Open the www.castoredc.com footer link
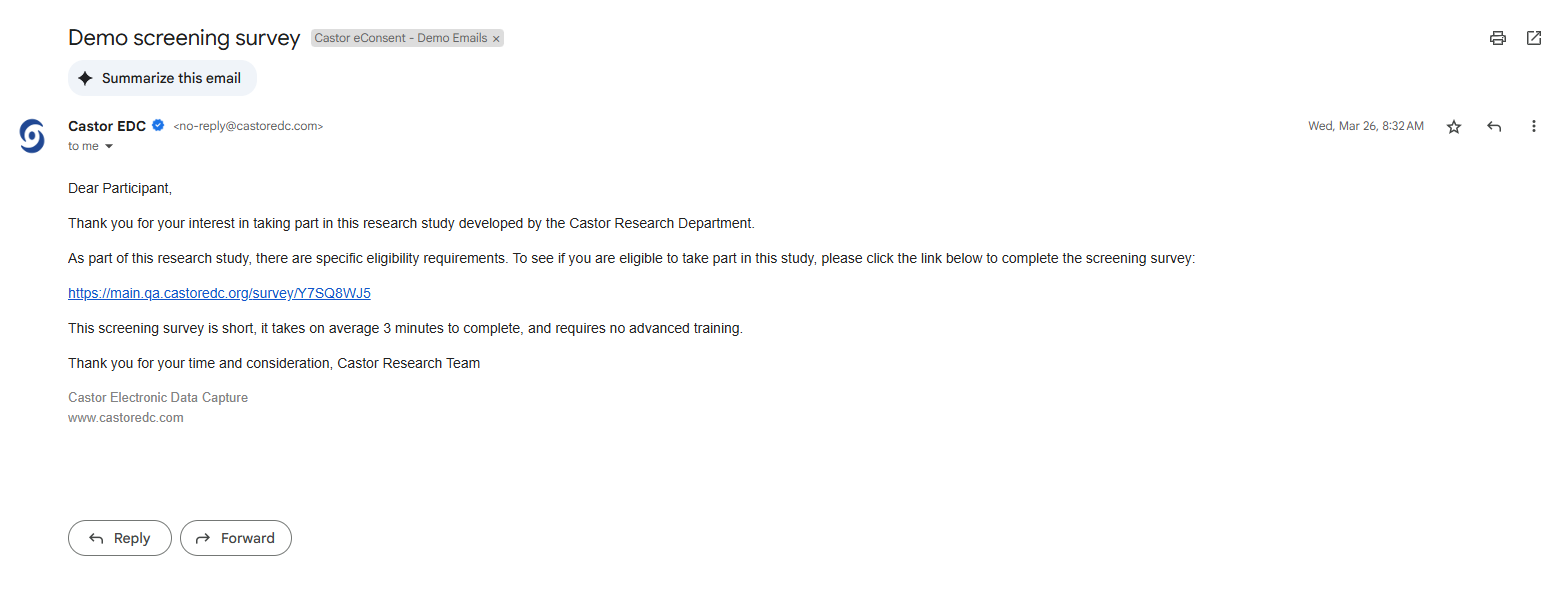 126,418
